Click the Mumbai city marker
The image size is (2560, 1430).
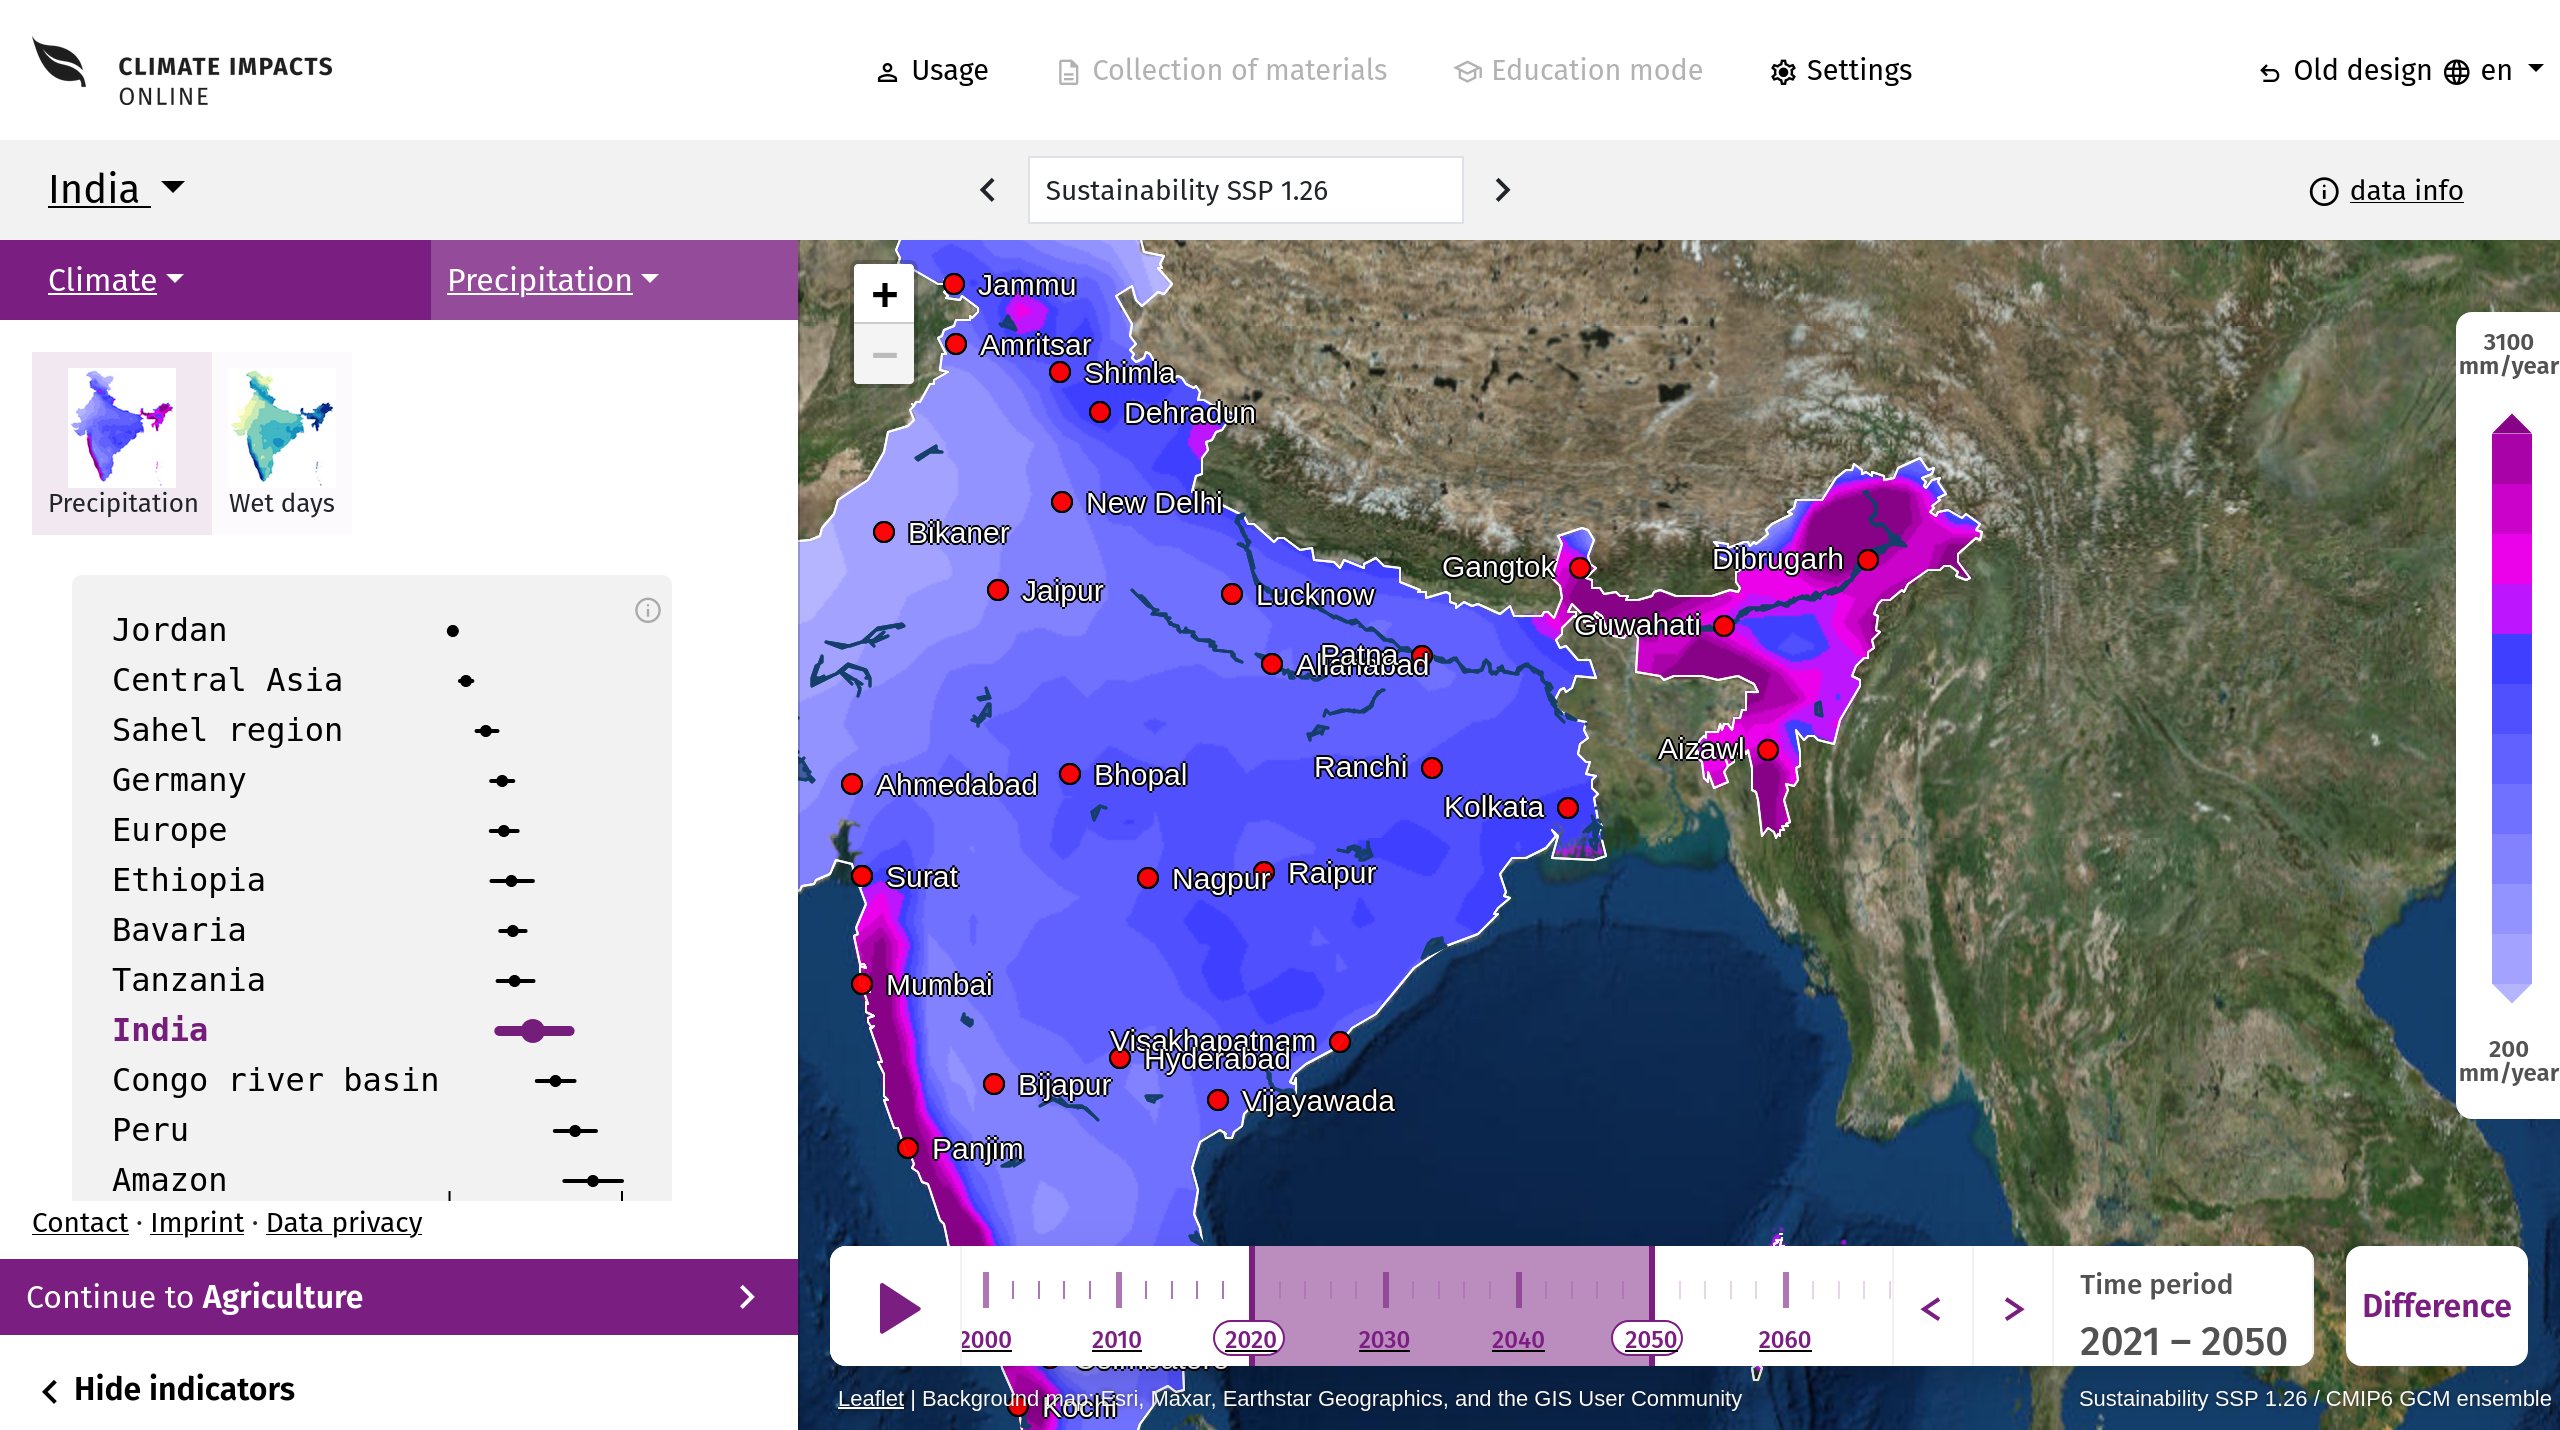[x=862, y=984]
